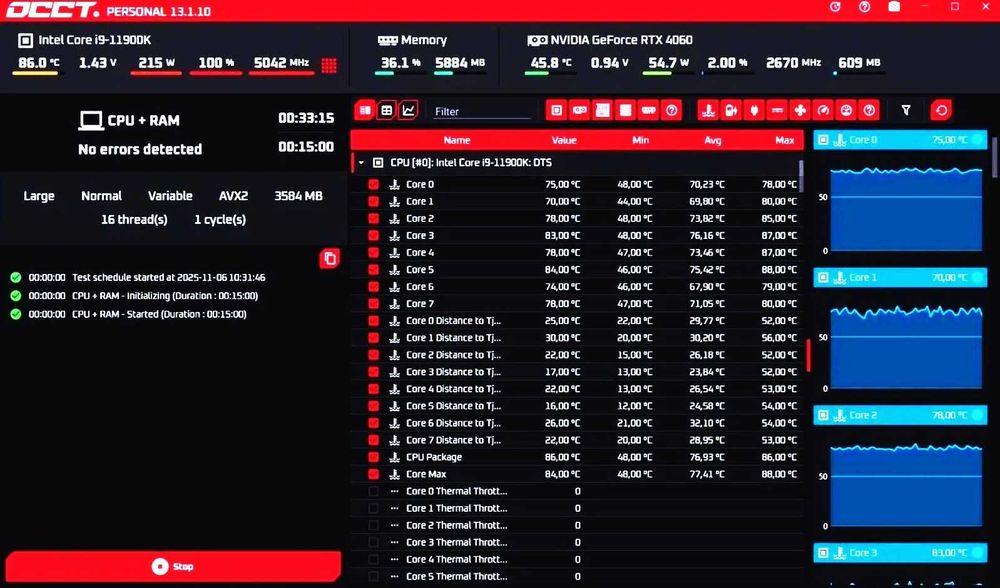Toggle the power plug sensor filter icon
This screenshot has width=1000, height=588.
754,110
